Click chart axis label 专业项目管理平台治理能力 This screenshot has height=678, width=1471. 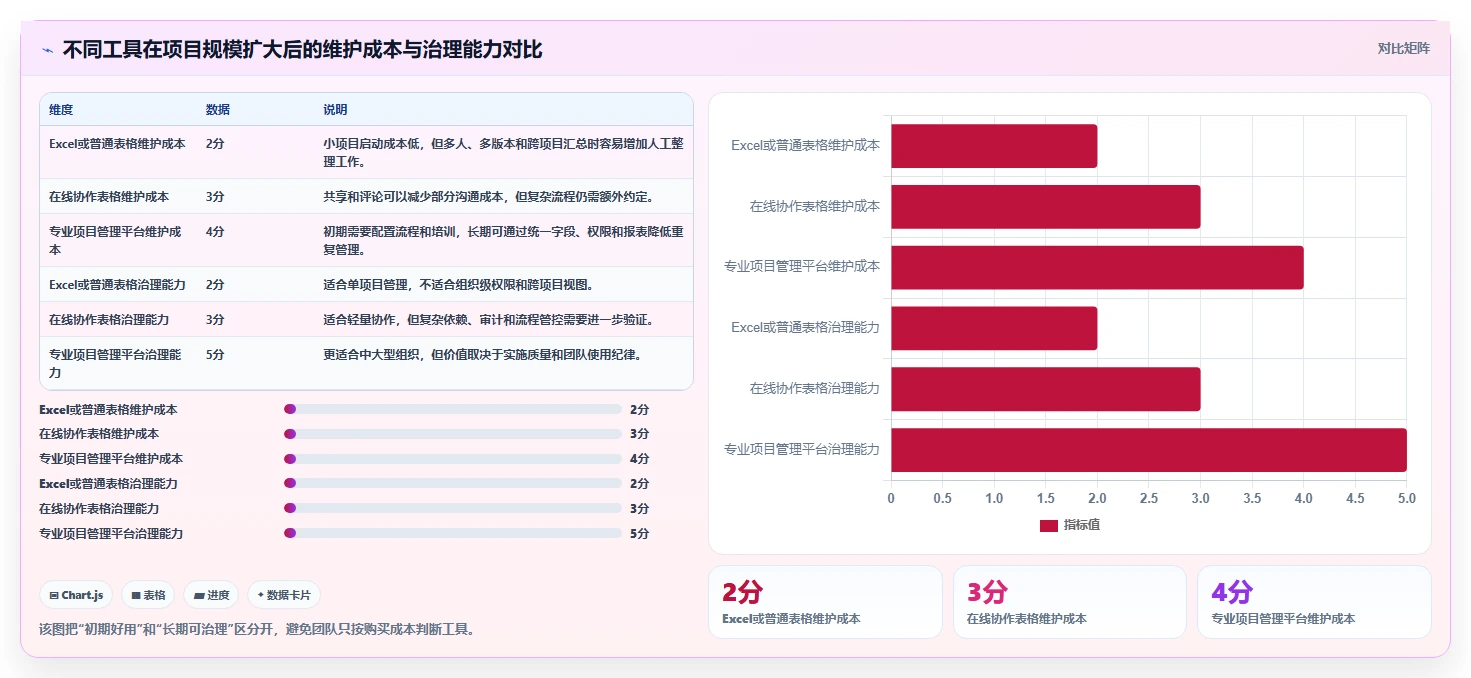point(802,450)
